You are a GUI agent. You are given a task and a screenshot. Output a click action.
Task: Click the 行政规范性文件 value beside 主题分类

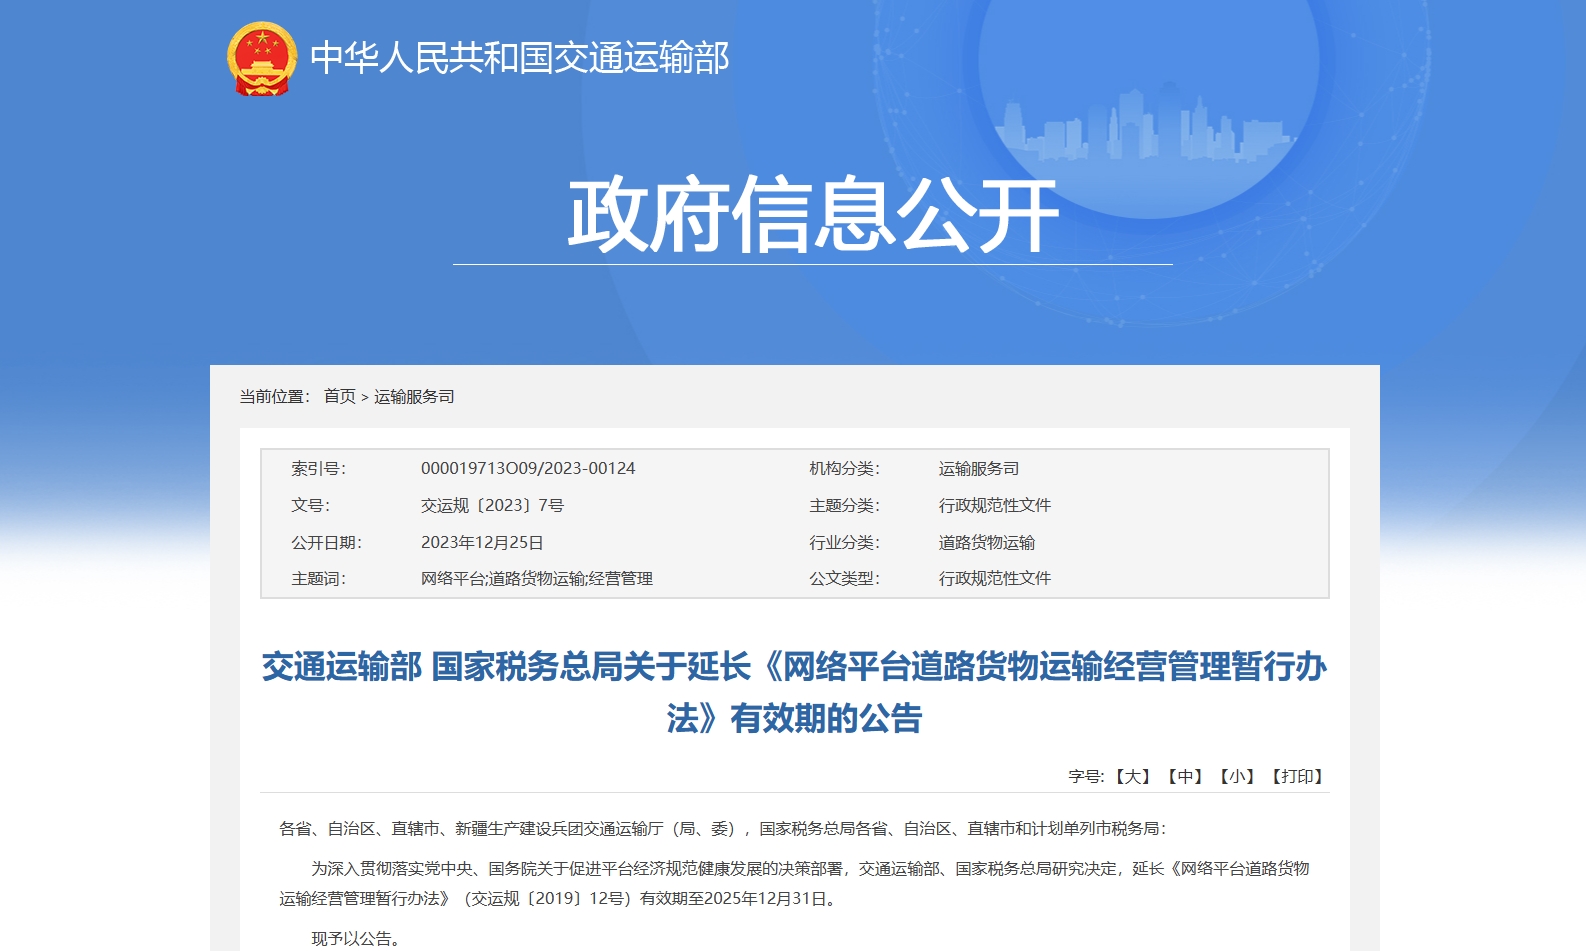click(995, 506)
